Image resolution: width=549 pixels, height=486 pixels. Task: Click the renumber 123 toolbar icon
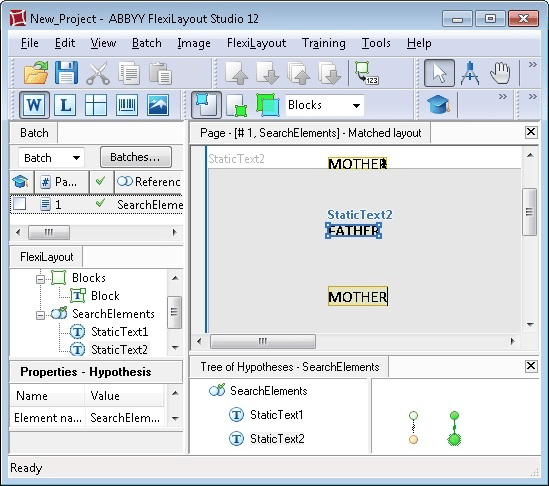tap(366, 73)
